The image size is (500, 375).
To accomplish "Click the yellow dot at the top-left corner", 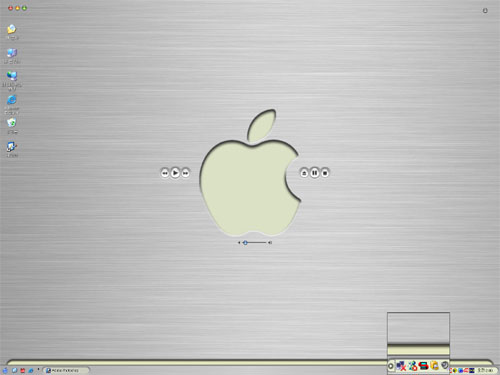I will pyautogui.click(x=17, y=8).
